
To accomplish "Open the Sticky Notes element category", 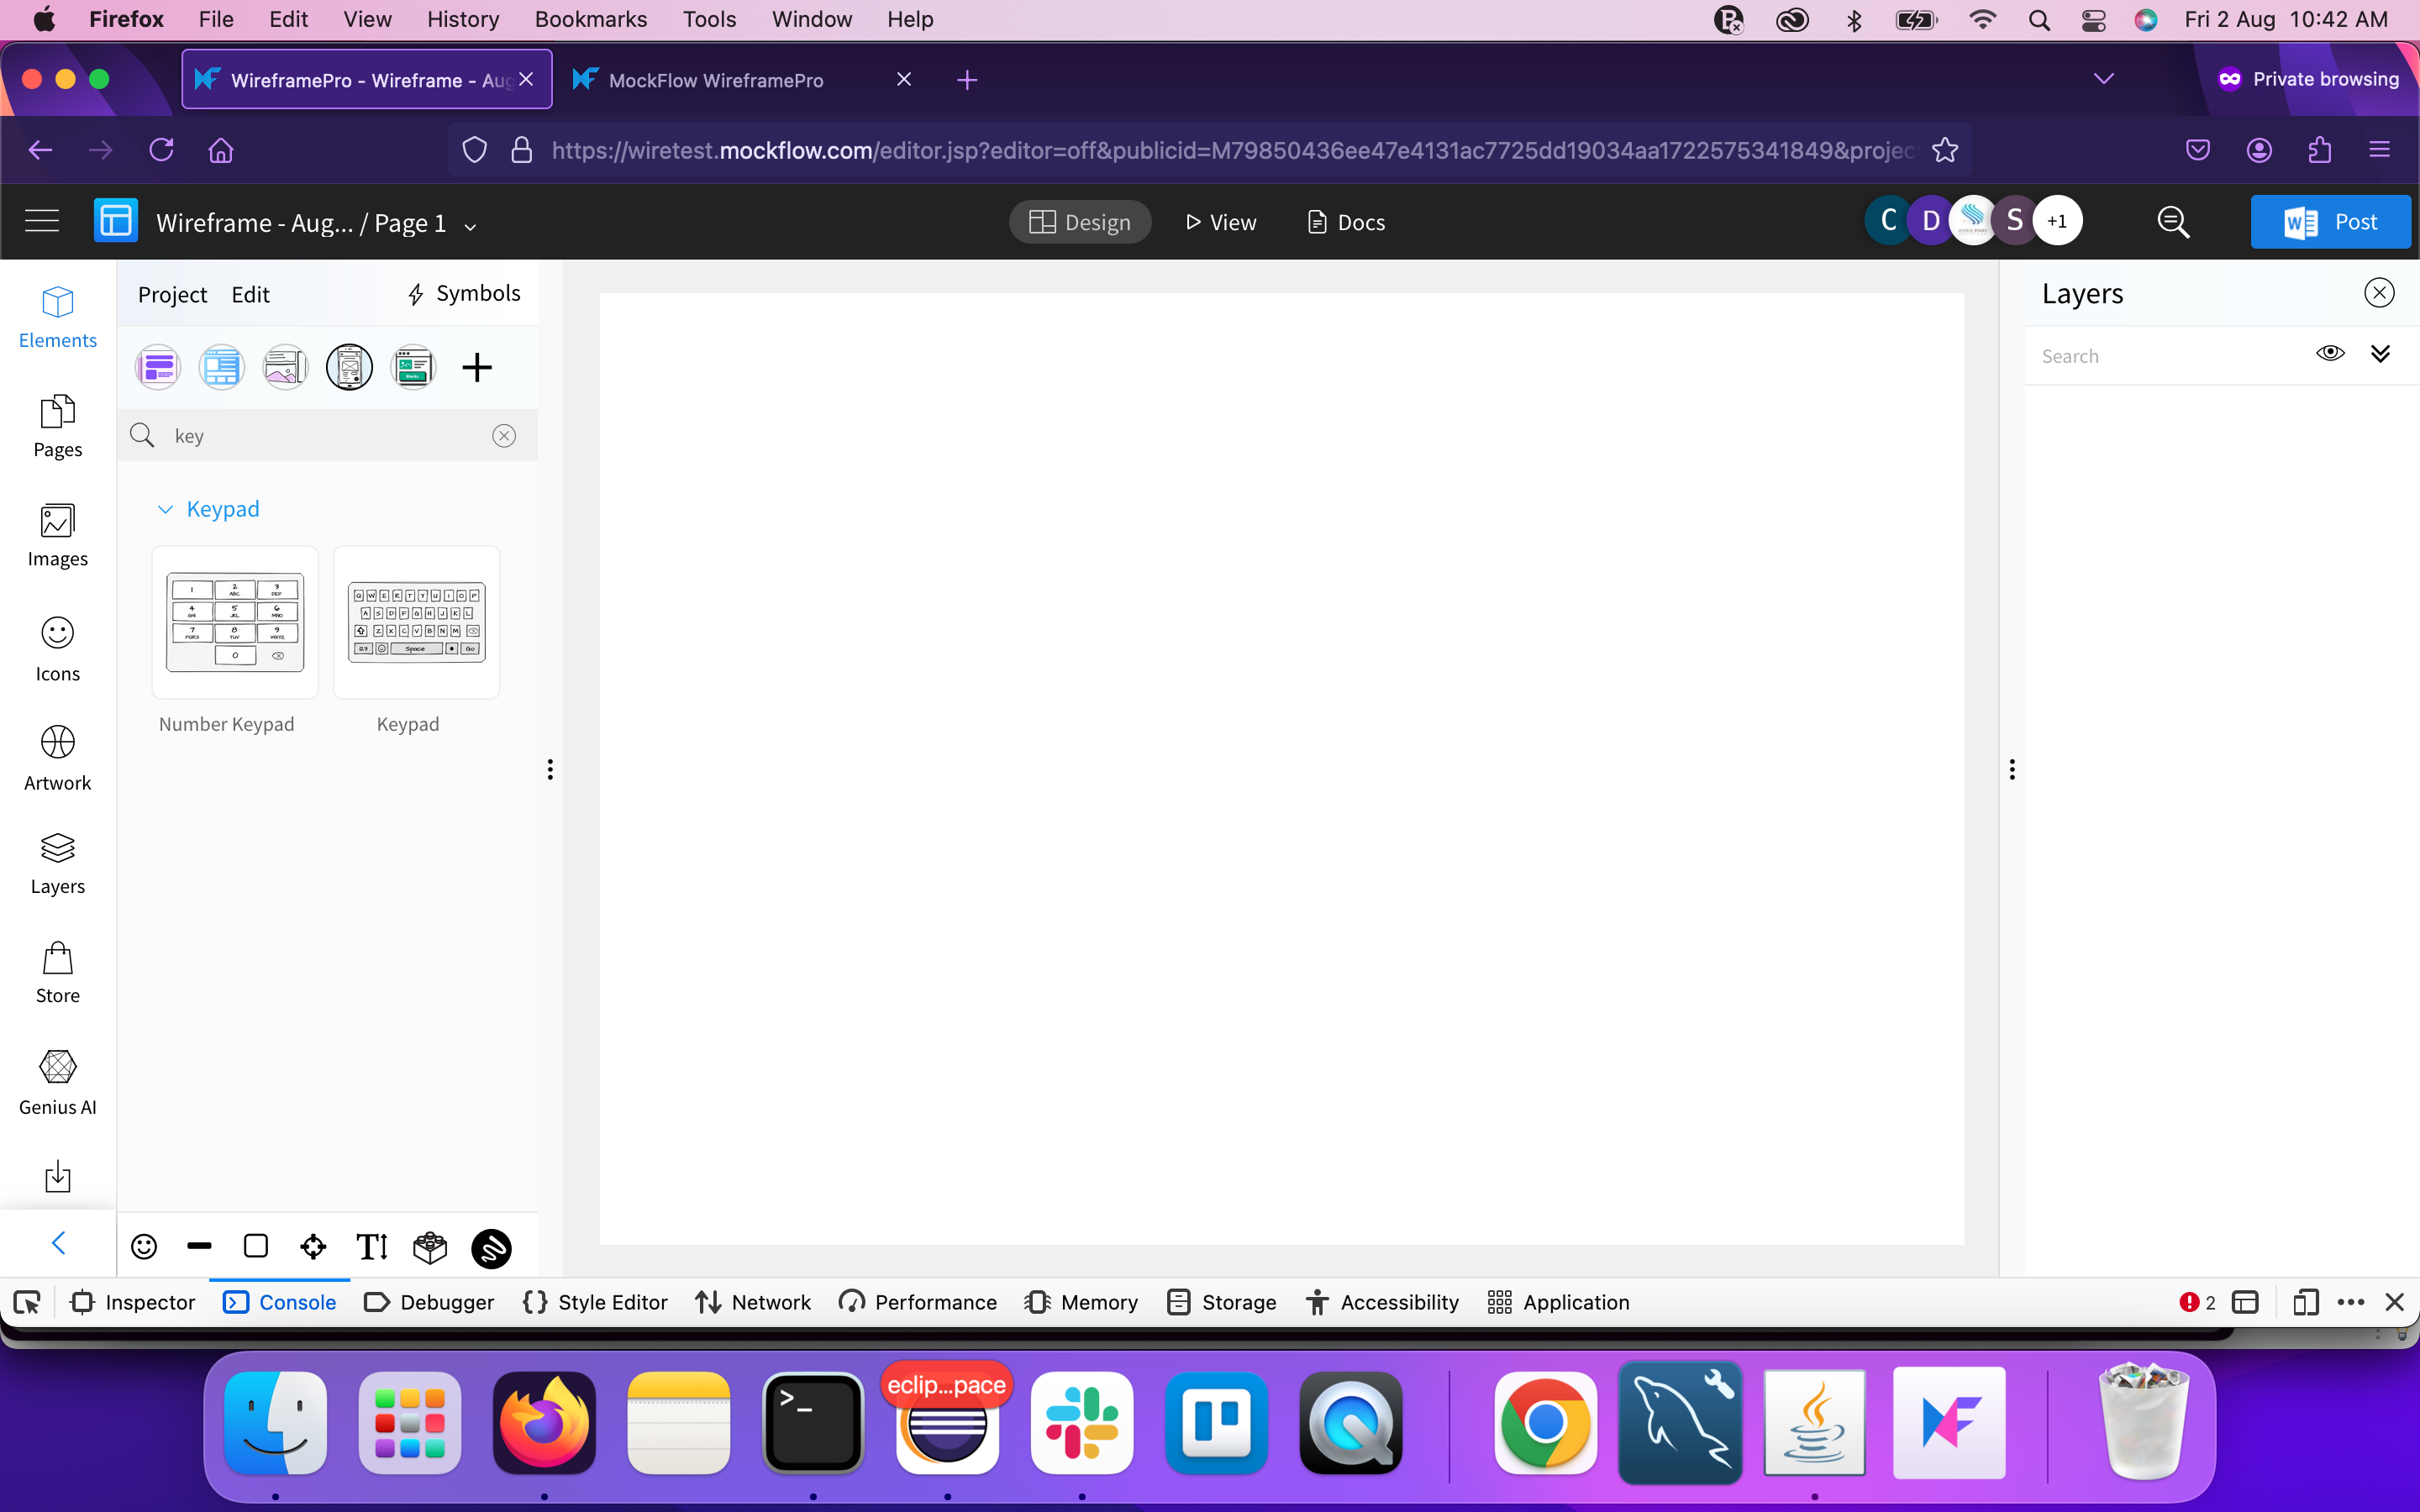I will pos(157,366).
